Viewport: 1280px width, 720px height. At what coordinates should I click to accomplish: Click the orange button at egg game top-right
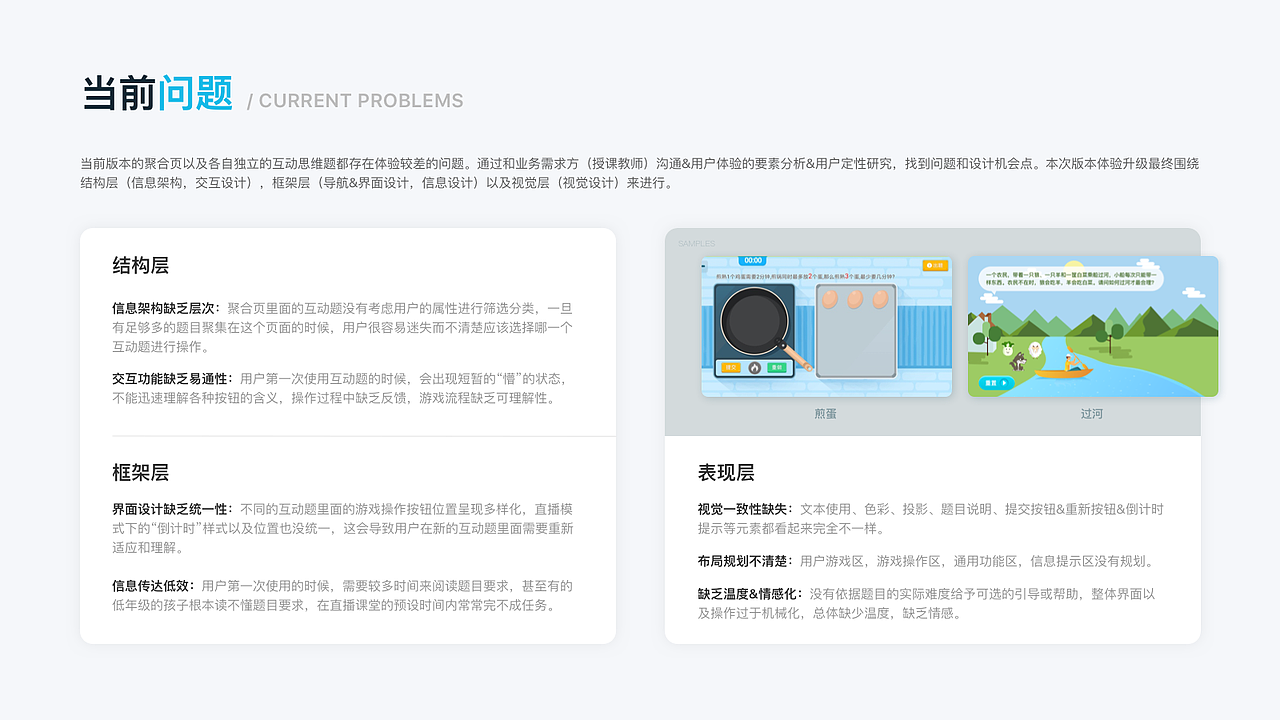click(x=935, y=265)
